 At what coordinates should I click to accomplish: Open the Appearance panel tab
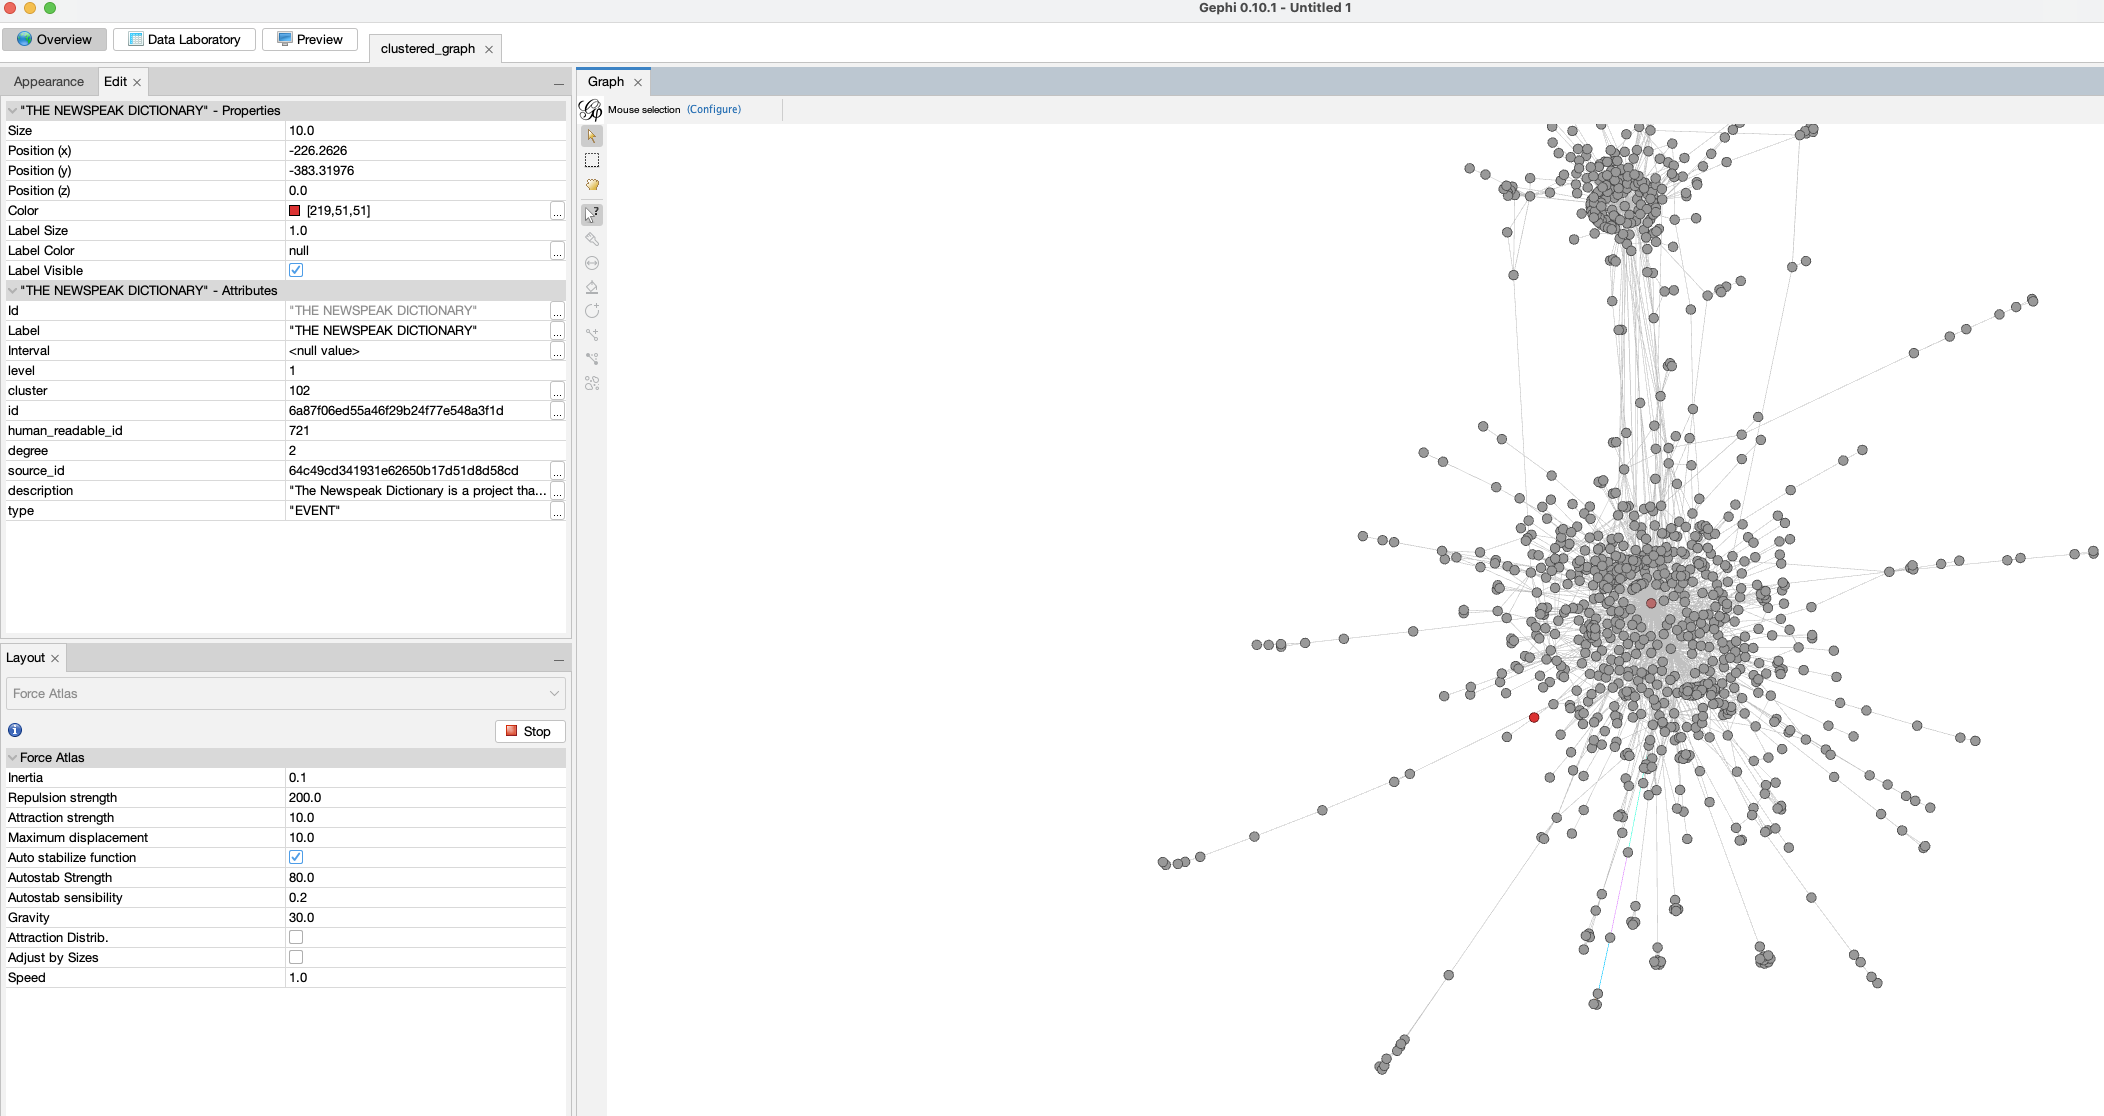pos(49,82)
